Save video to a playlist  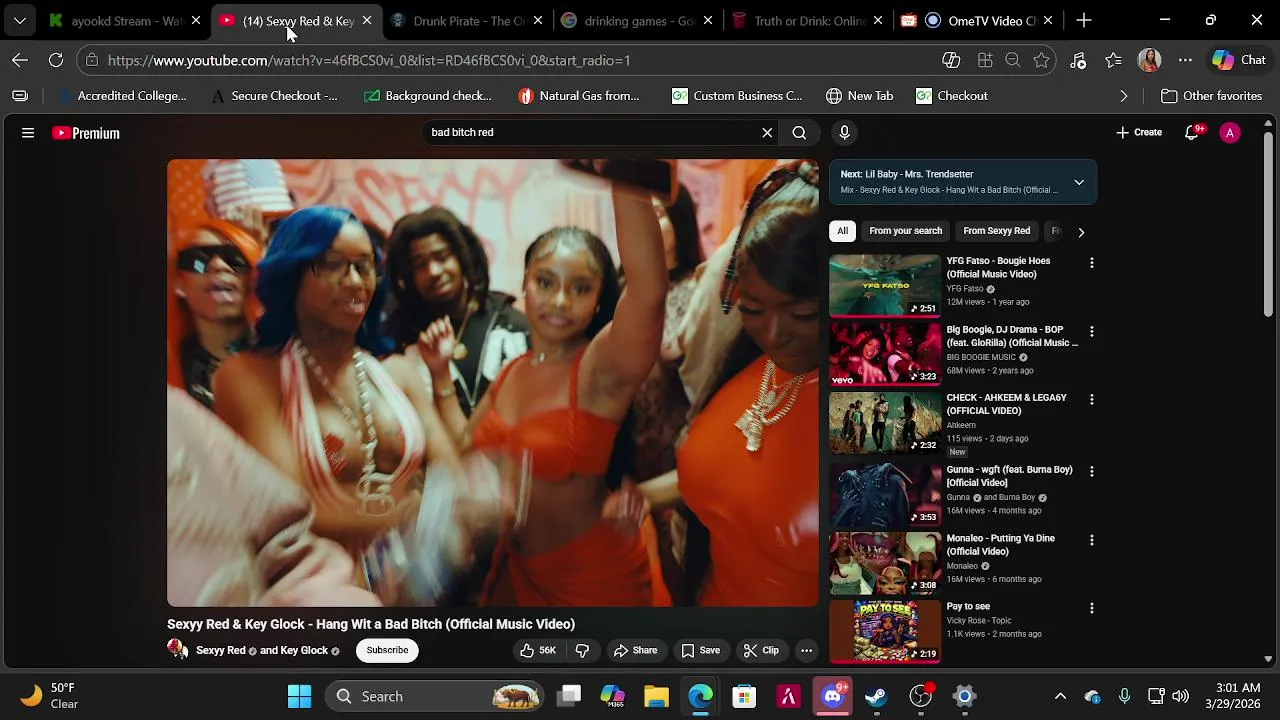[700, 650]
